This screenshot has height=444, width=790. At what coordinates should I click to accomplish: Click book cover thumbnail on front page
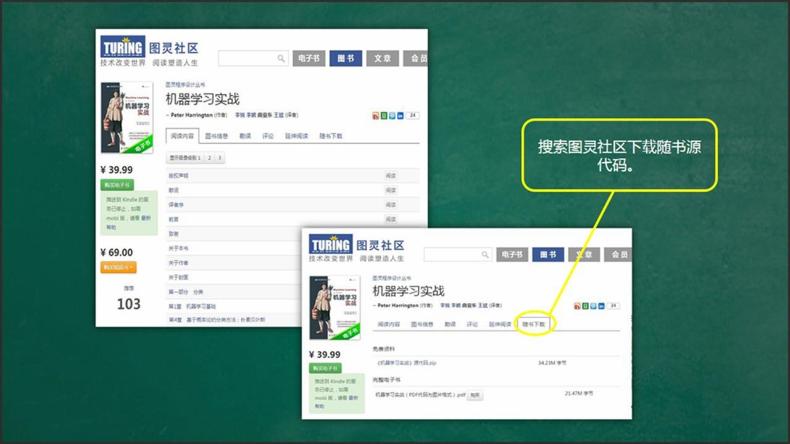click(x=335, y=307)
